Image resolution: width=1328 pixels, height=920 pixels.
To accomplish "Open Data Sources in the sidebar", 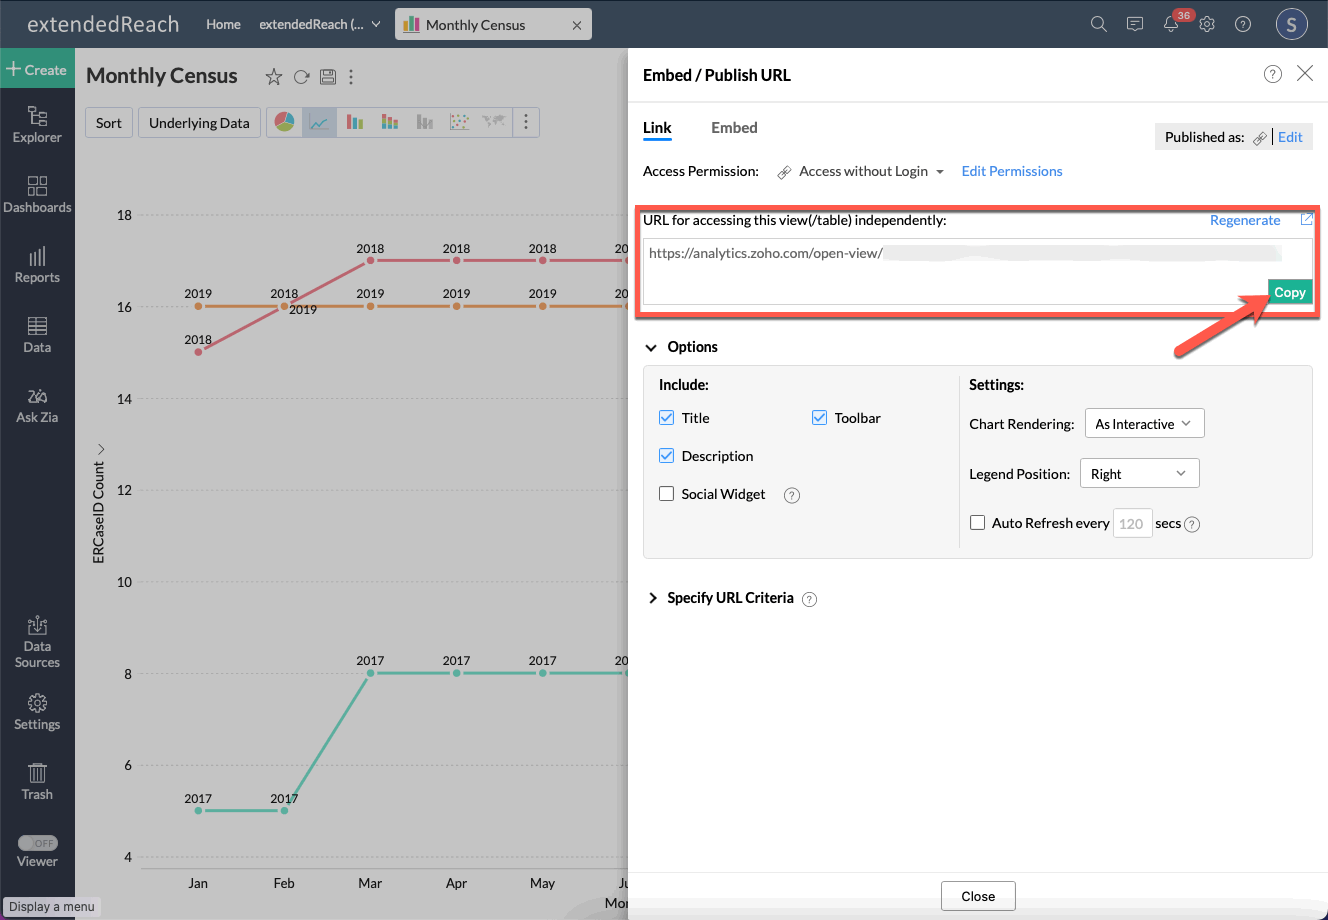I will tap(37, 640).
